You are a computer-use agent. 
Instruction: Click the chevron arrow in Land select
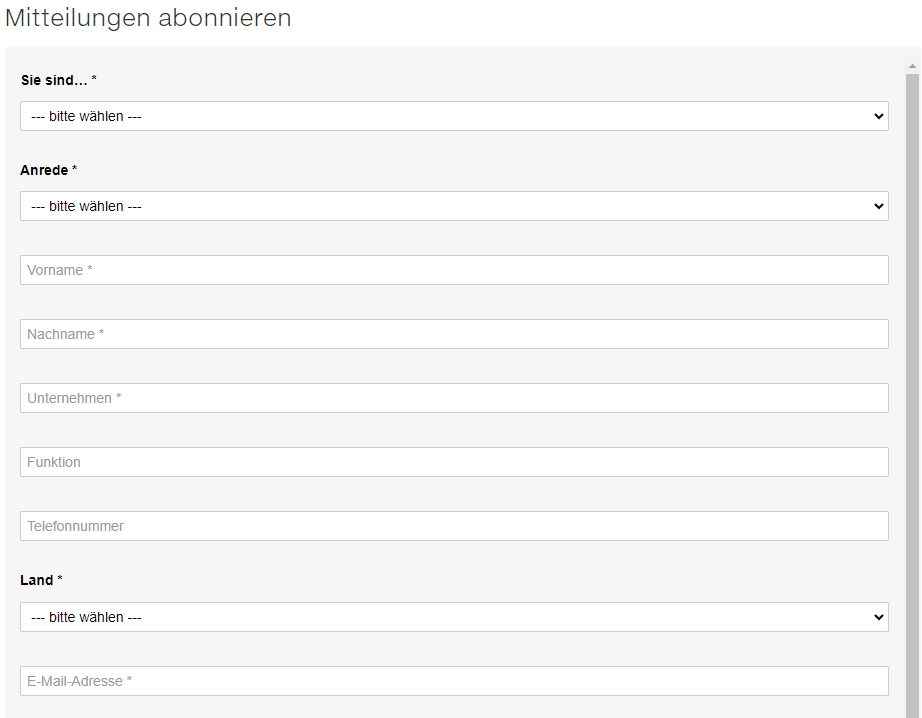pyautogui.click(x=879, y=617)
